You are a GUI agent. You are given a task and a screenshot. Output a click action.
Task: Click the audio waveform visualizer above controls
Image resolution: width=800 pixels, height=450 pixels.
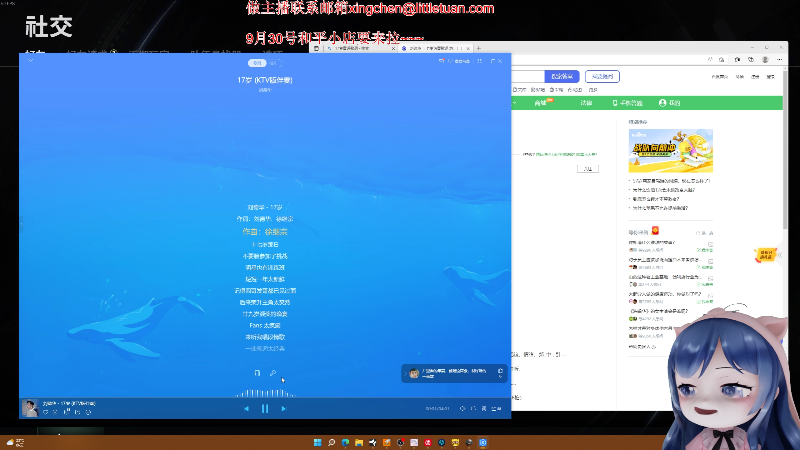coord(265,393)
